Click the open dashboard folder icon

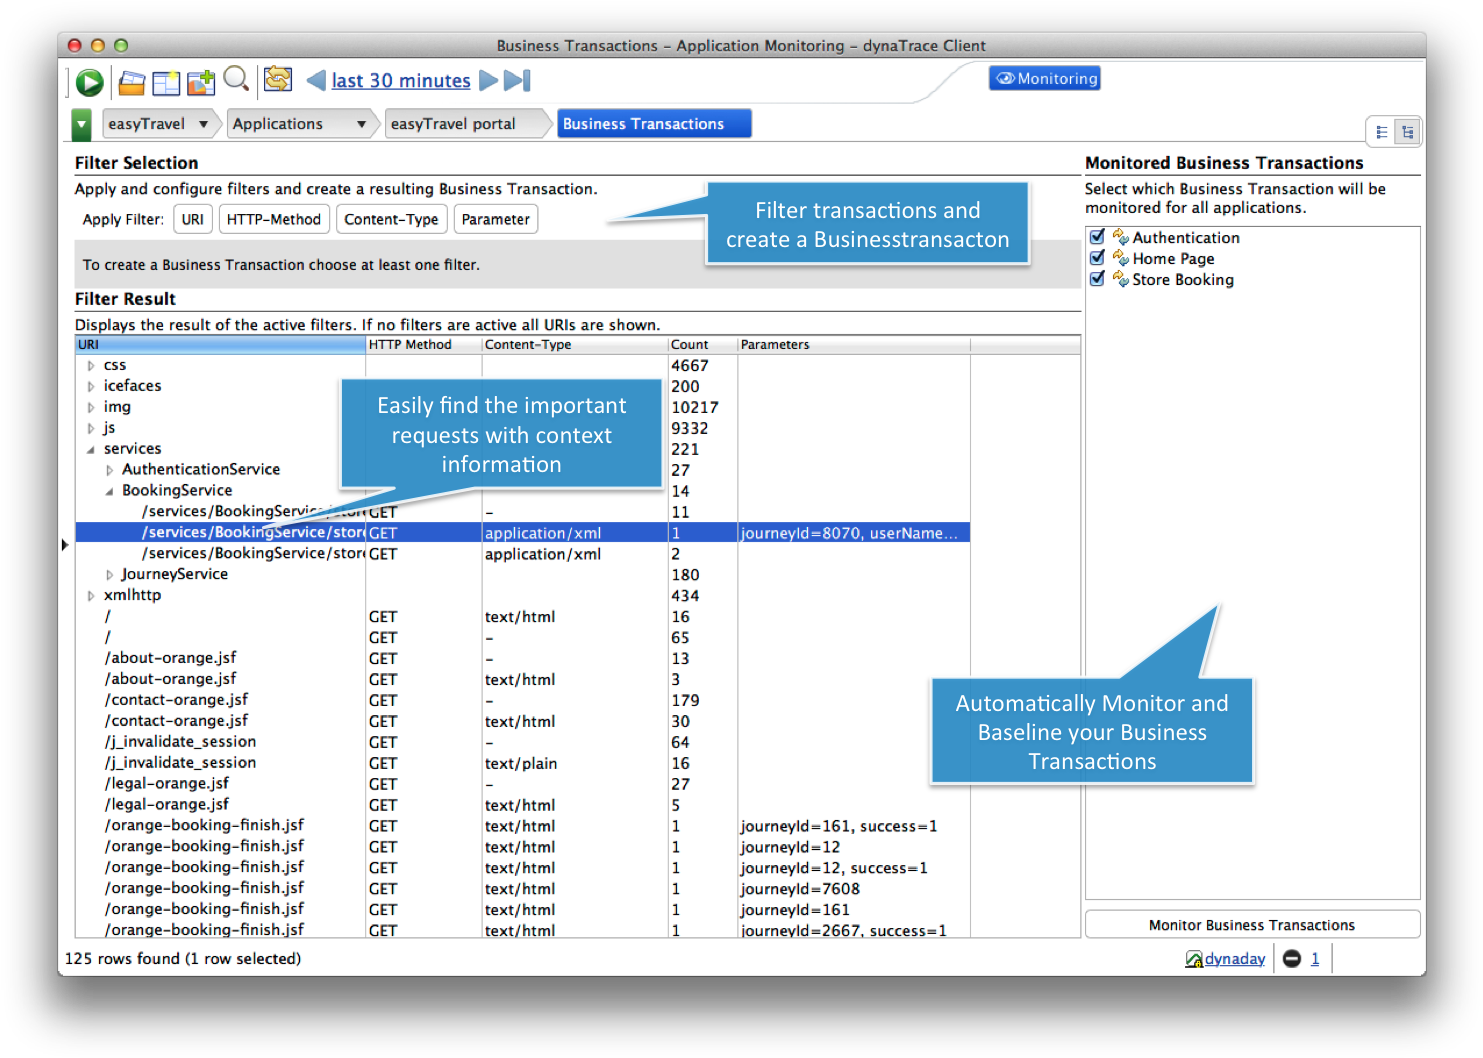(x=131, y=81)
